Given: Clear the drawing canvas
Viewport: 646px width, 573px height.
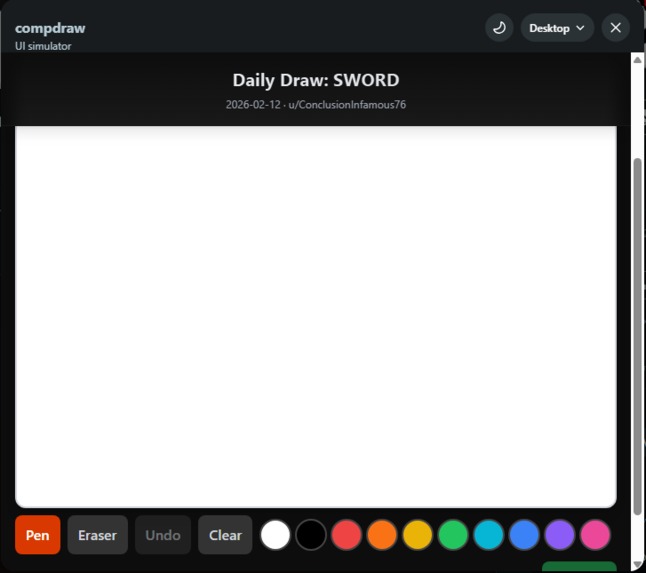Looking at the screenshot, I should pos(225,535).
